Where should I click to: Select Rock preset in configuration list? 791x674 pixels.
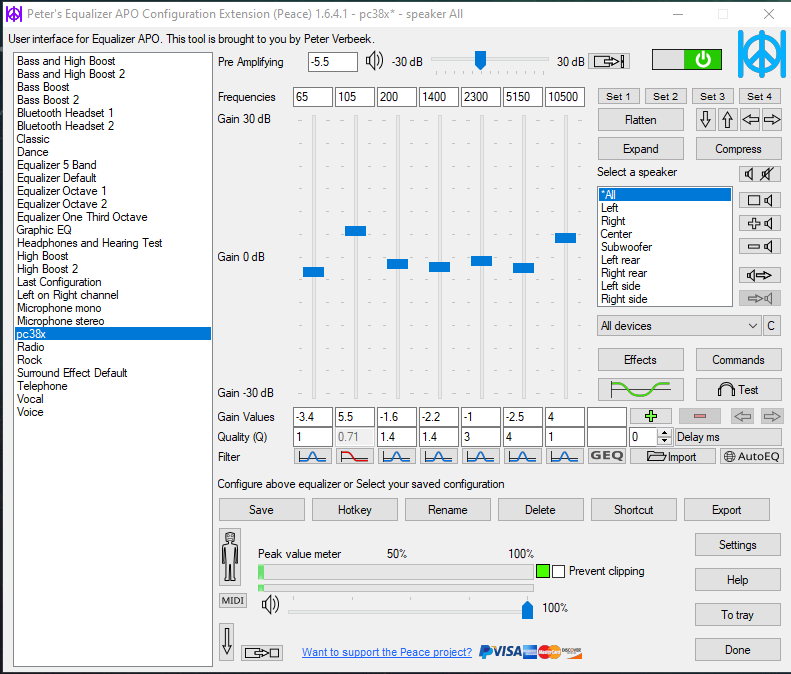113,360
